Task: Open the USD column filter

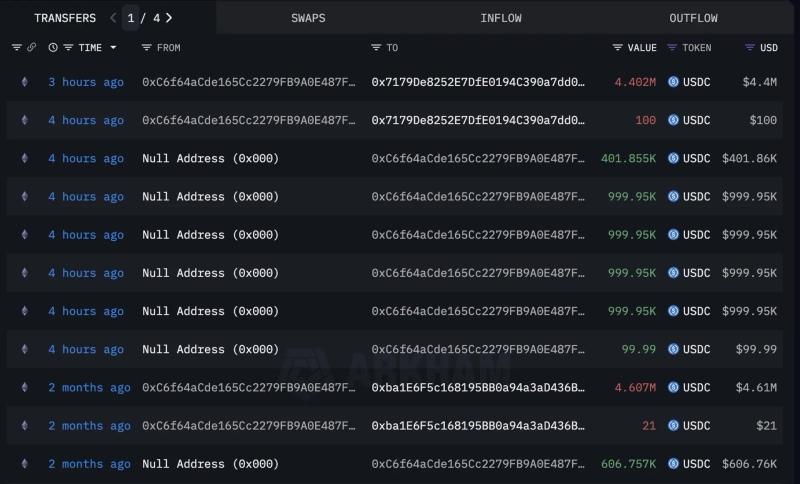Action: point(750,48)
